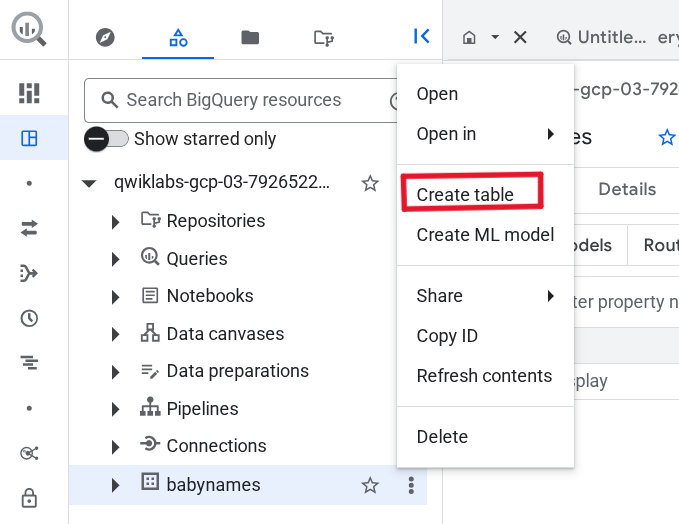
Task: Choose Copy ID from context menu
Action: click(x=485, y=336)
